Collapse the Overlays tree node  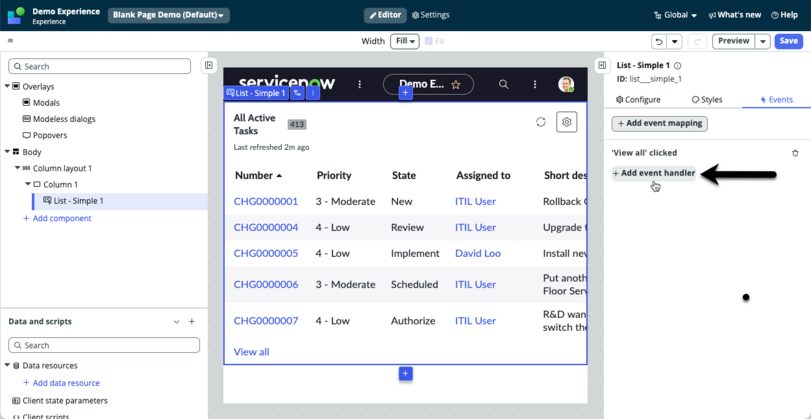pos(7,86)
